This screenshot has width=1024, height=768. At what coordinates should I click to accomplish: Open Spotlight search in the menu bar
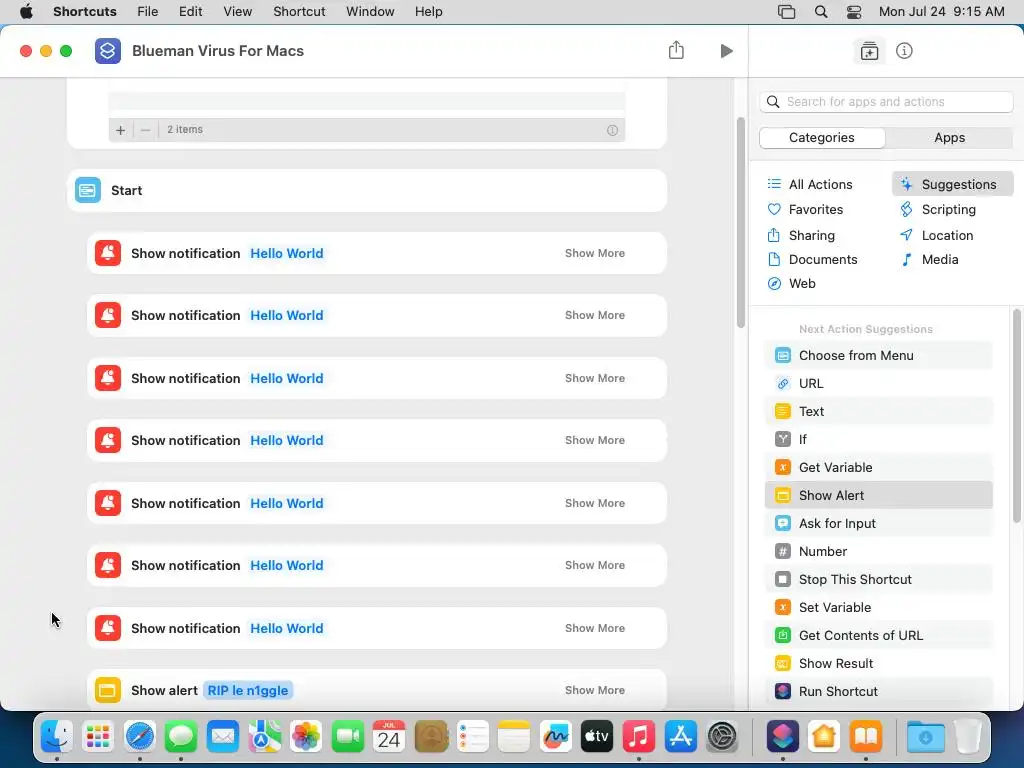(x=821, y=12)
